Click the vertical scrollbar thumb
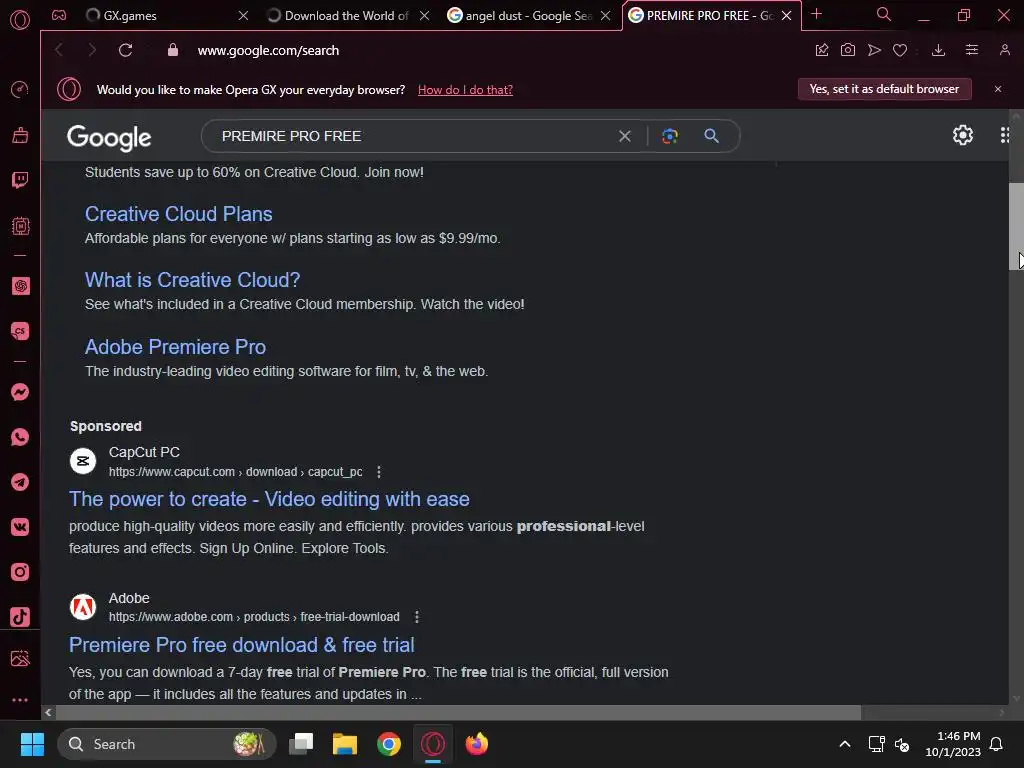Viewport: 1024px width, 768px height. pos(1016,226)
